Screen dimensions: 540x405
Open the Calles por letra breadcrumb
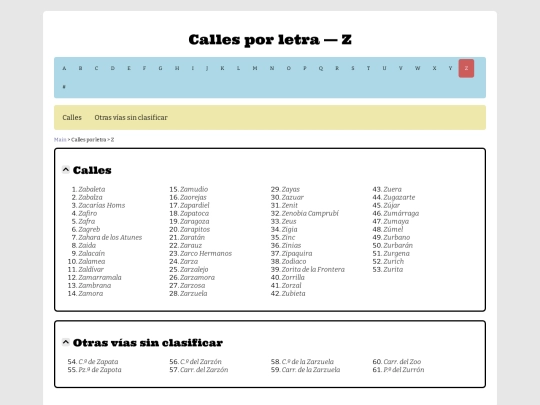point(89,139)
